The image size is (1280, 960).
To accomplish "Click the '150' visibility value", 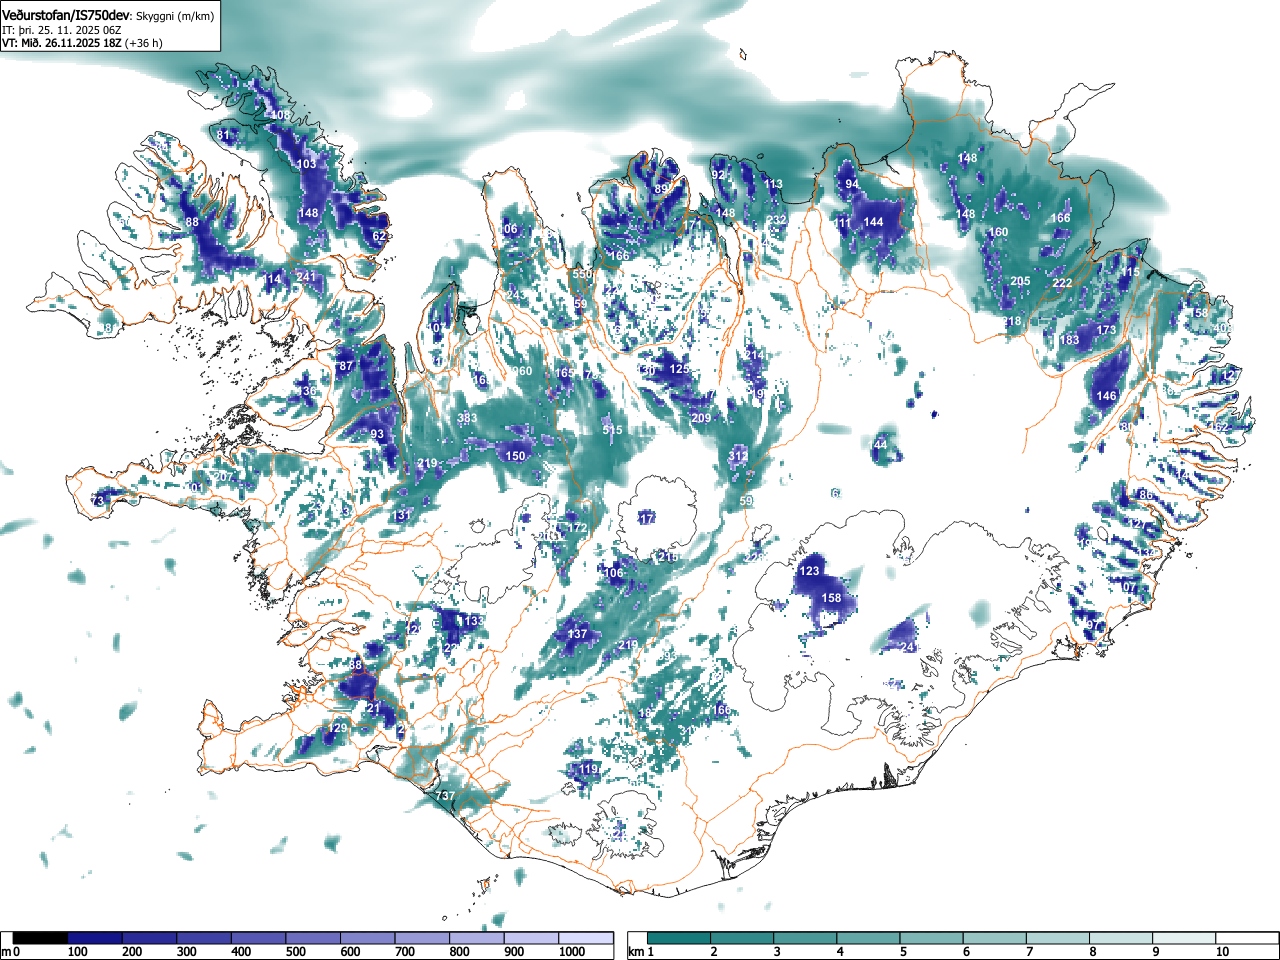I will [515, 456].
